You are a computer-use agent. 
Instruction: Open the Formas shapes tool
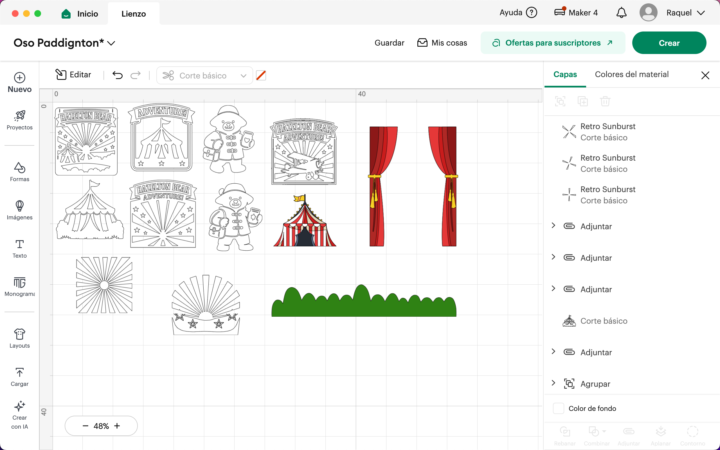click(x=19, y=172)
